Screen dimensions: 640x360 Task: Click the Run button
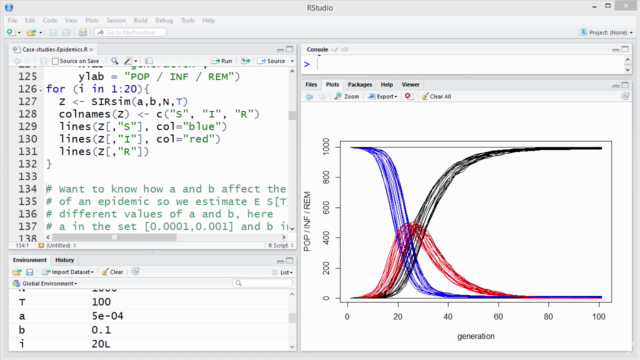222,61
